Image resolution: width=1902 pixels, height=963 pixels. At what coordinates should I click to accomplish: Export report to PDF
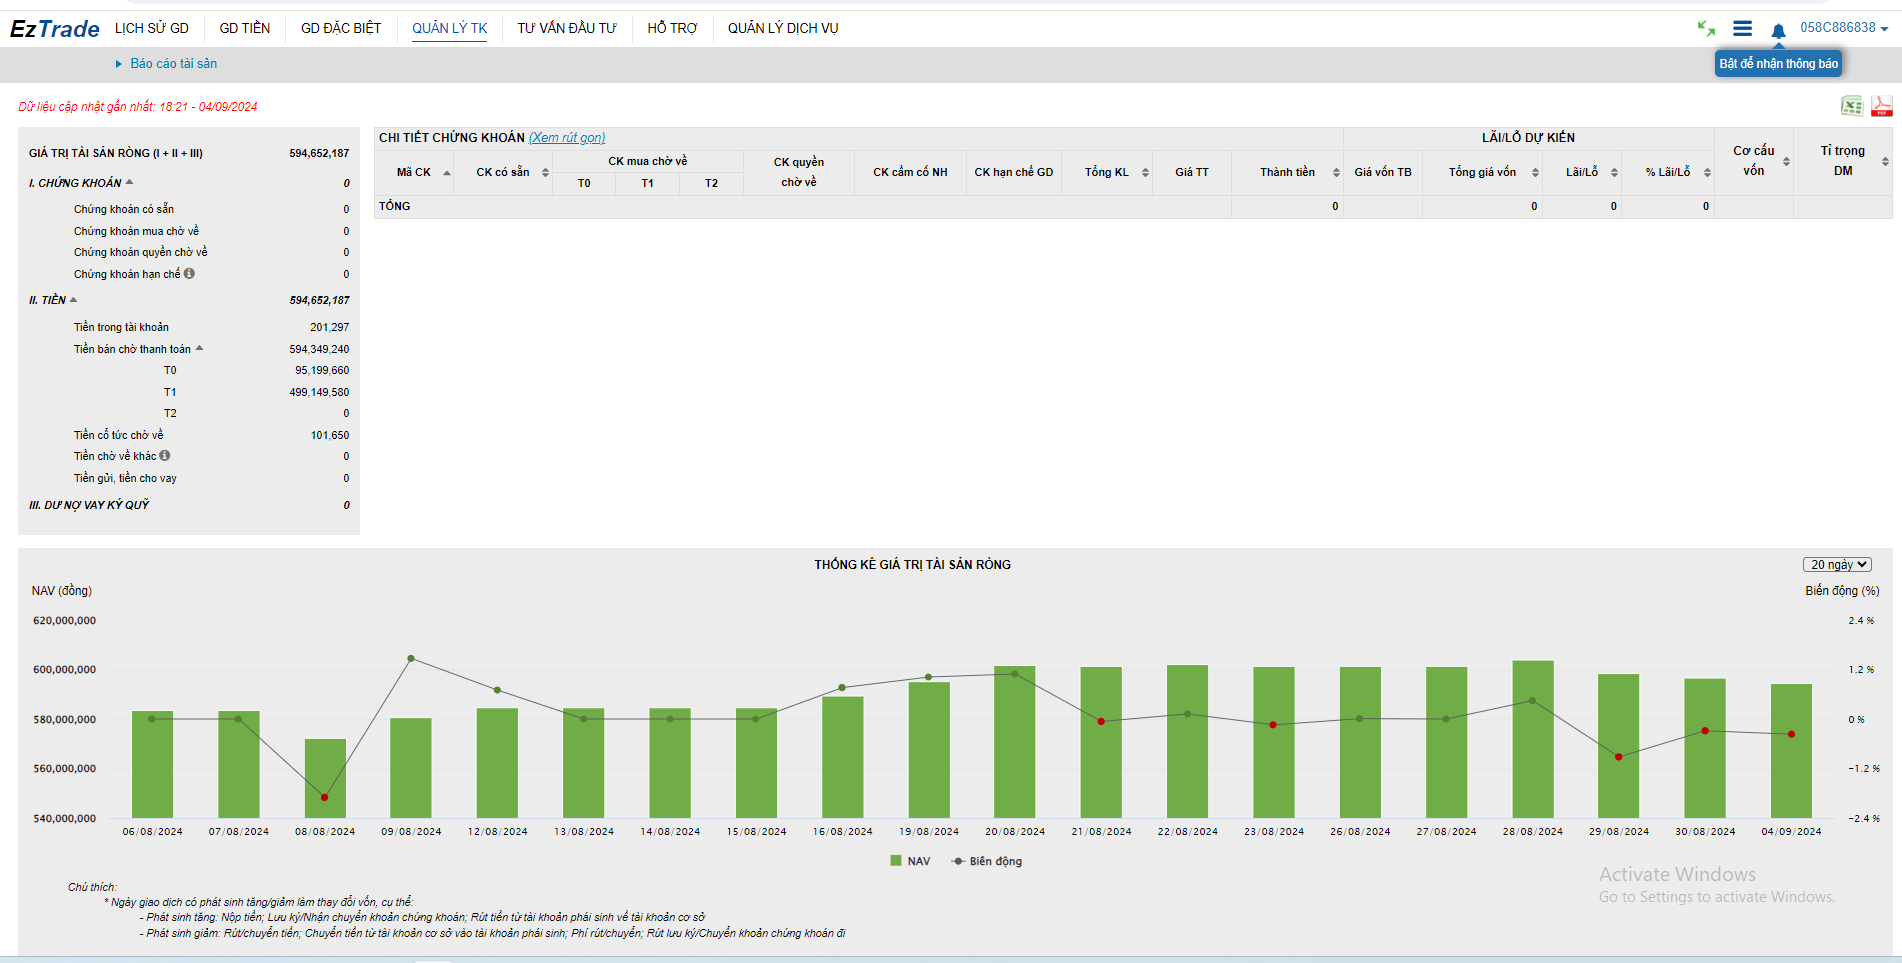tap(1882, 106)
